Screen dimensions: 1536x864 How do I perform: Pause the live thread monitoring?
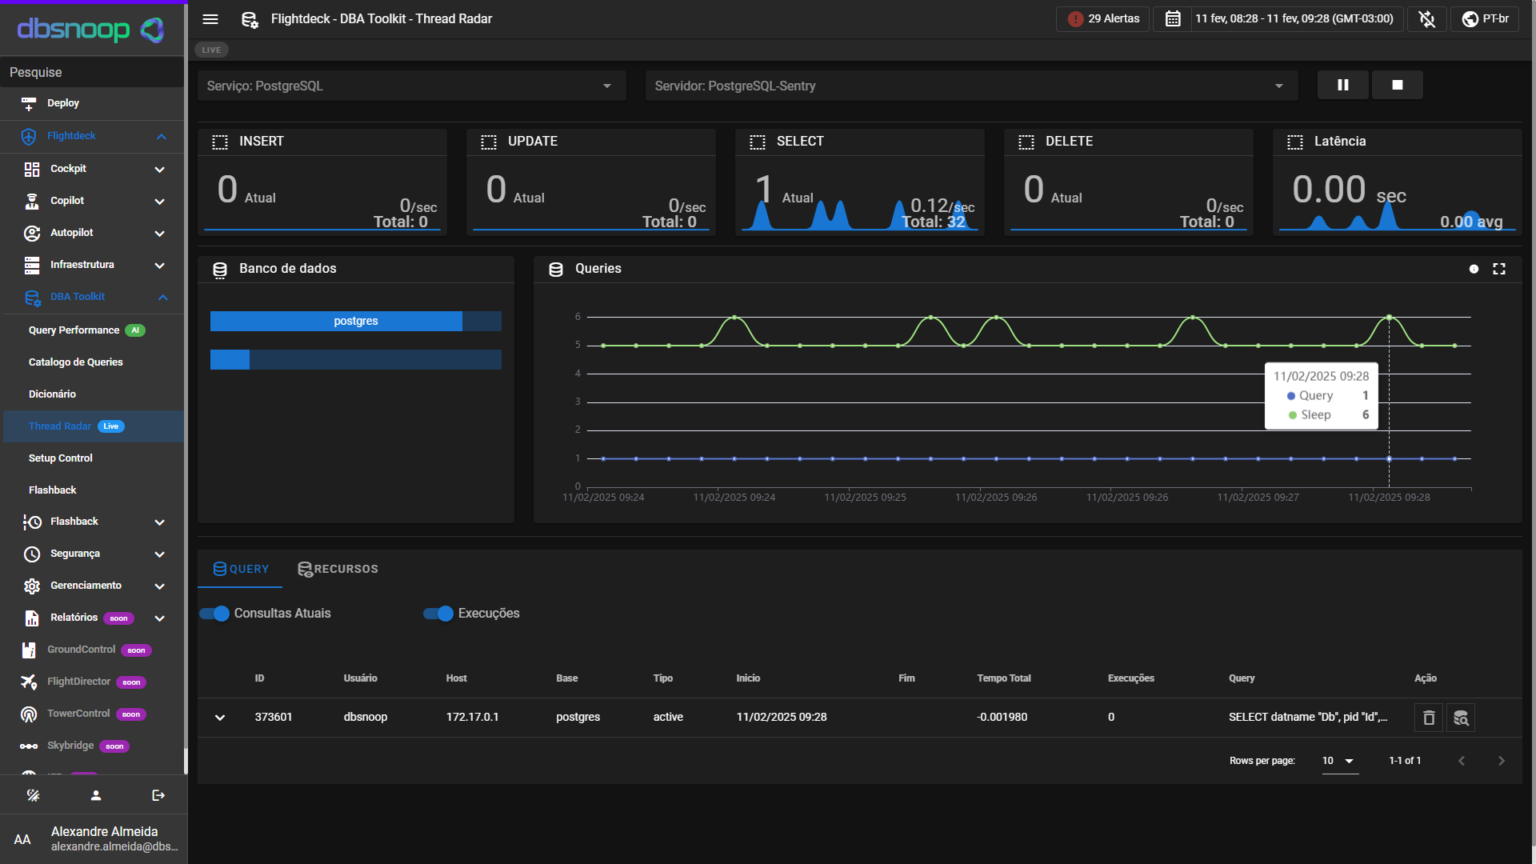(1343, 85)
